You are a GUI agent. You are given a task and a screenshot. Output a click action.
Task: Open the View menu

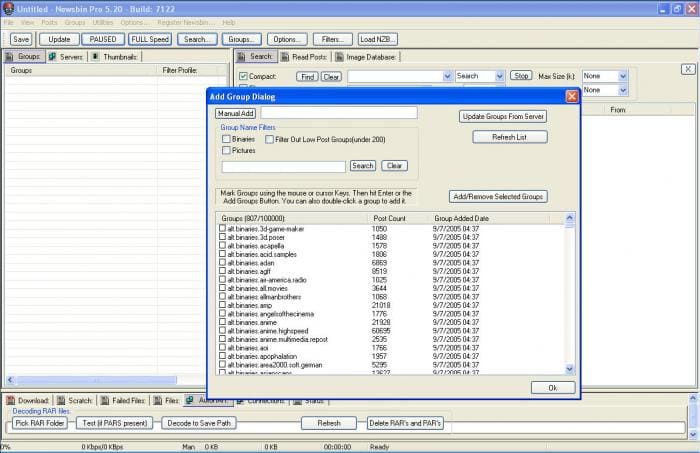[x=27, y=22]
